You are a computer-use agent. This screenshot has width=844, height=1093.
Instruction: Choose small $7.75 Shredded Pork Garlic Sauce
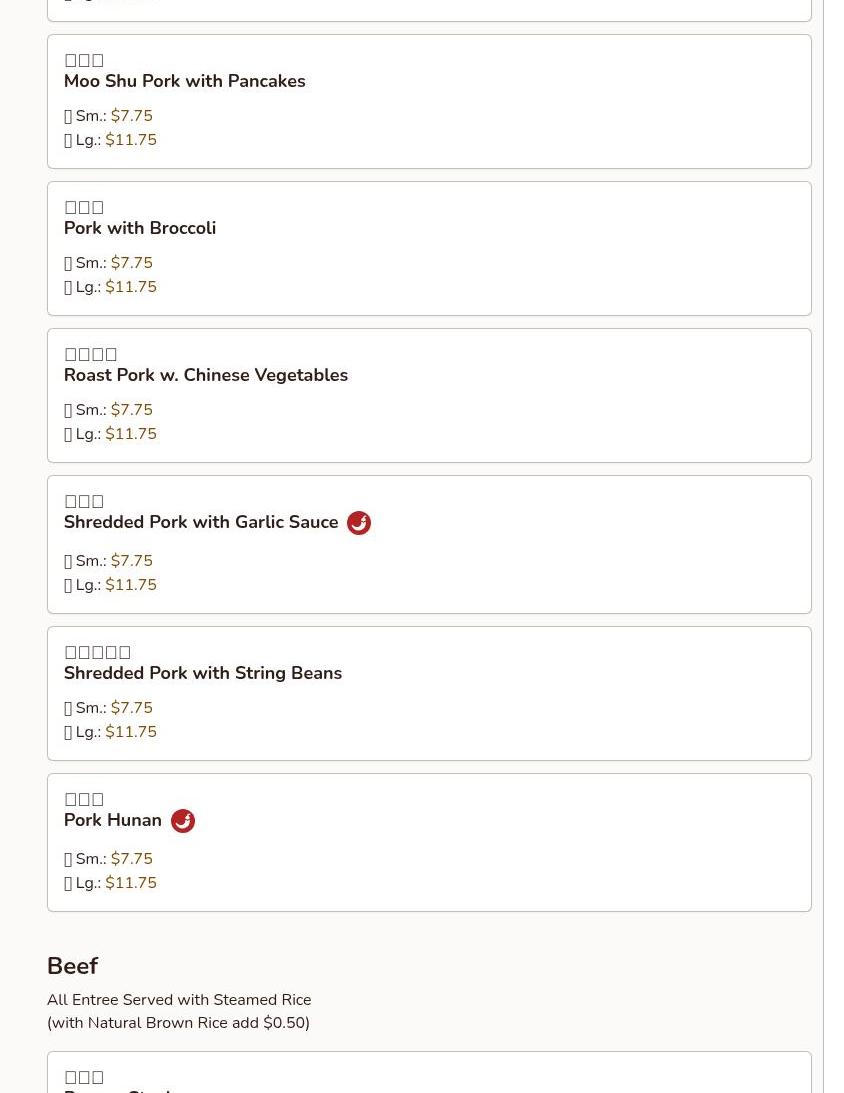[x=108, y=560]
